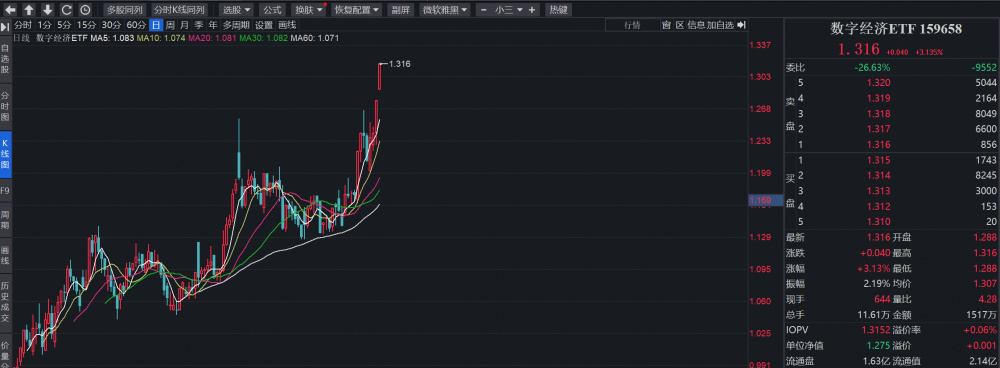The height and width of the screenshot is (368, 1000).
Task: Click the 加自选 button
Action: (x=720, y=25)
